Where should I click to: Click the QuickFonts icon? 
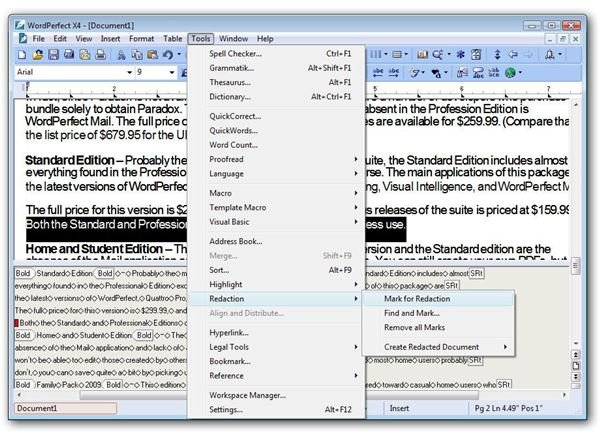(414, 72)
